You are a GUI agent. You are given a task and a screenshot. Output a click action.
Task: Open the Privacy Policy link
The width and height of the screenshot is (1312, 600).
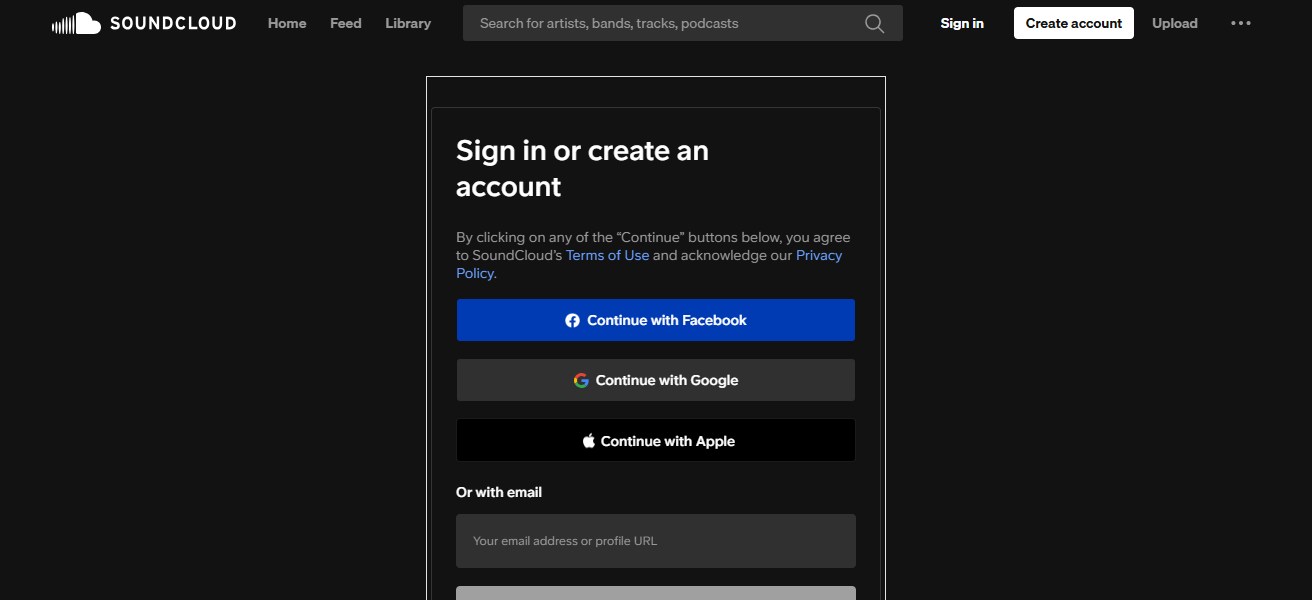tap(818, 256)
